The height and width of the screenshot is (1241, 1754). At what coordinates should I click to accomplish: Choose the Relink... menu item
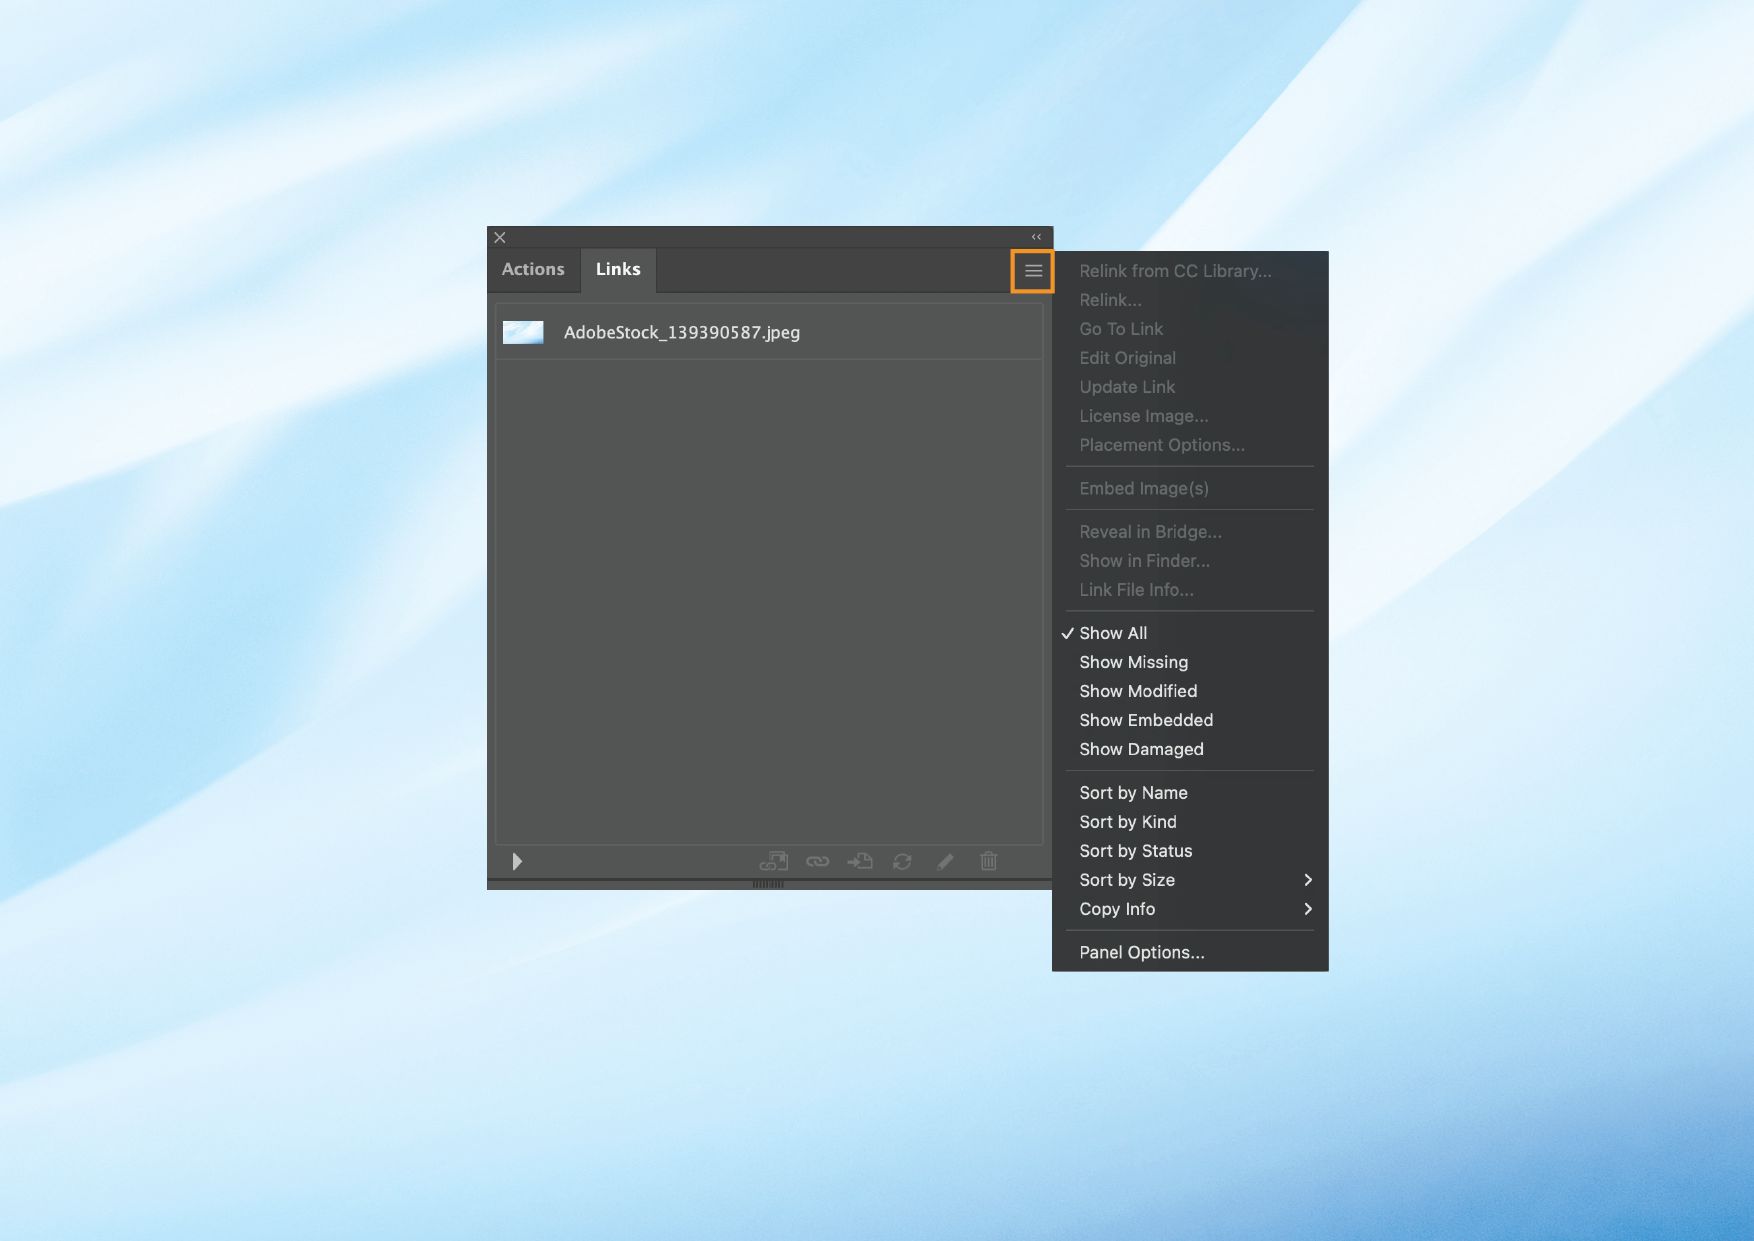(1190, 300)
